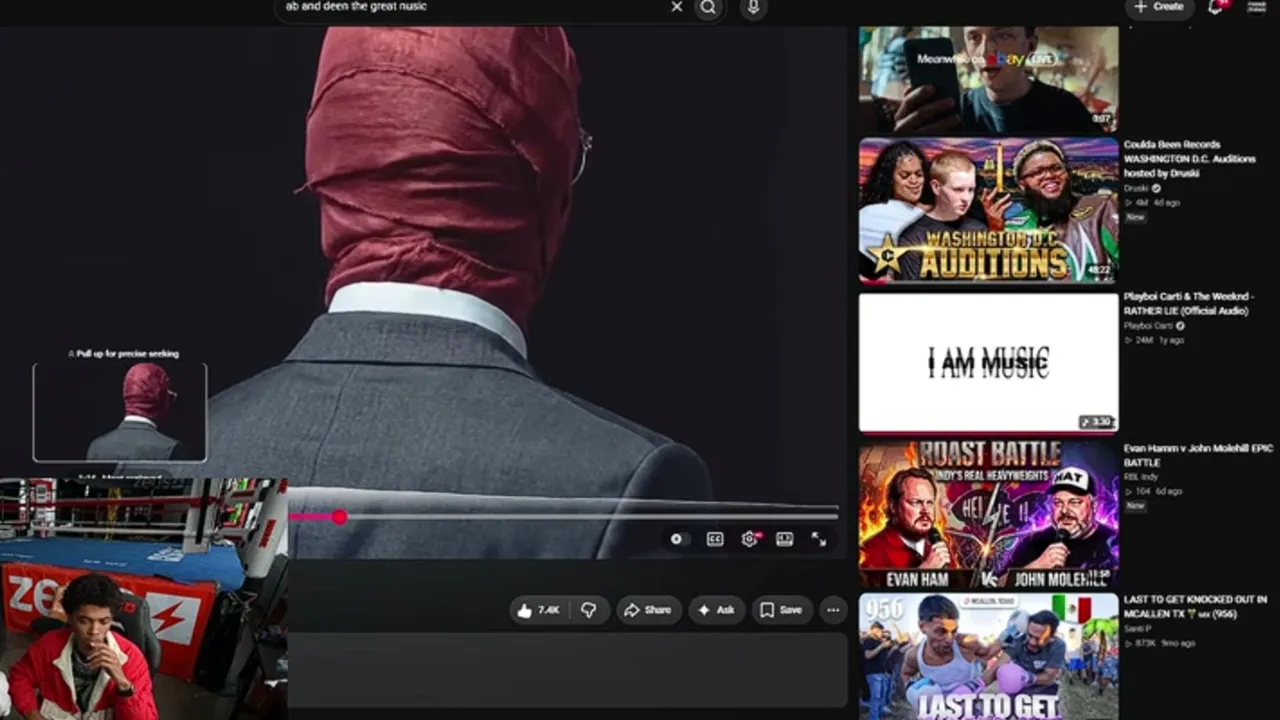Open the three-dot more actions menu

(833, 610)
